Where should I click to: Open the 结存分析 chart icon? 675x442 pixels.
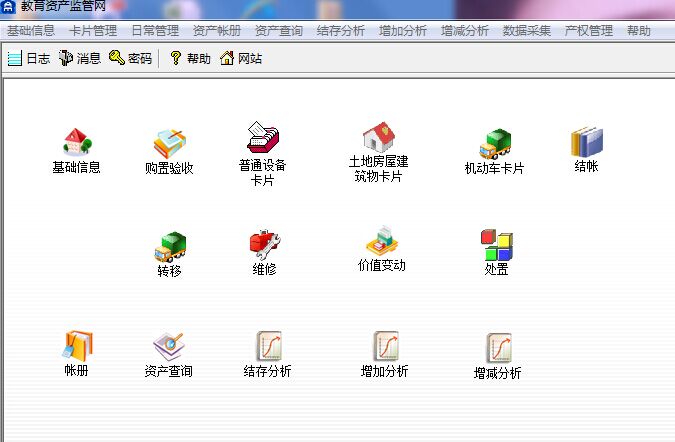pos(269,346)
